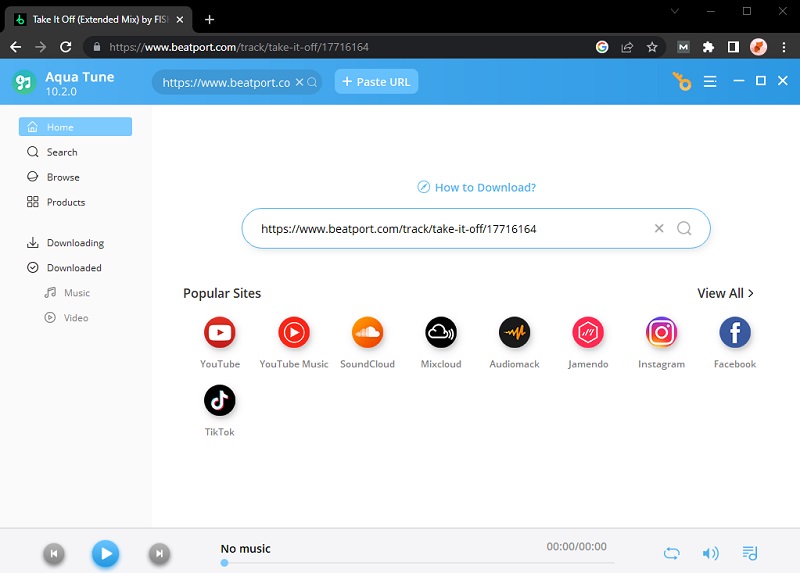Go forward in the browser
This screenshot has height=573, width=800.
click(41, 47)
